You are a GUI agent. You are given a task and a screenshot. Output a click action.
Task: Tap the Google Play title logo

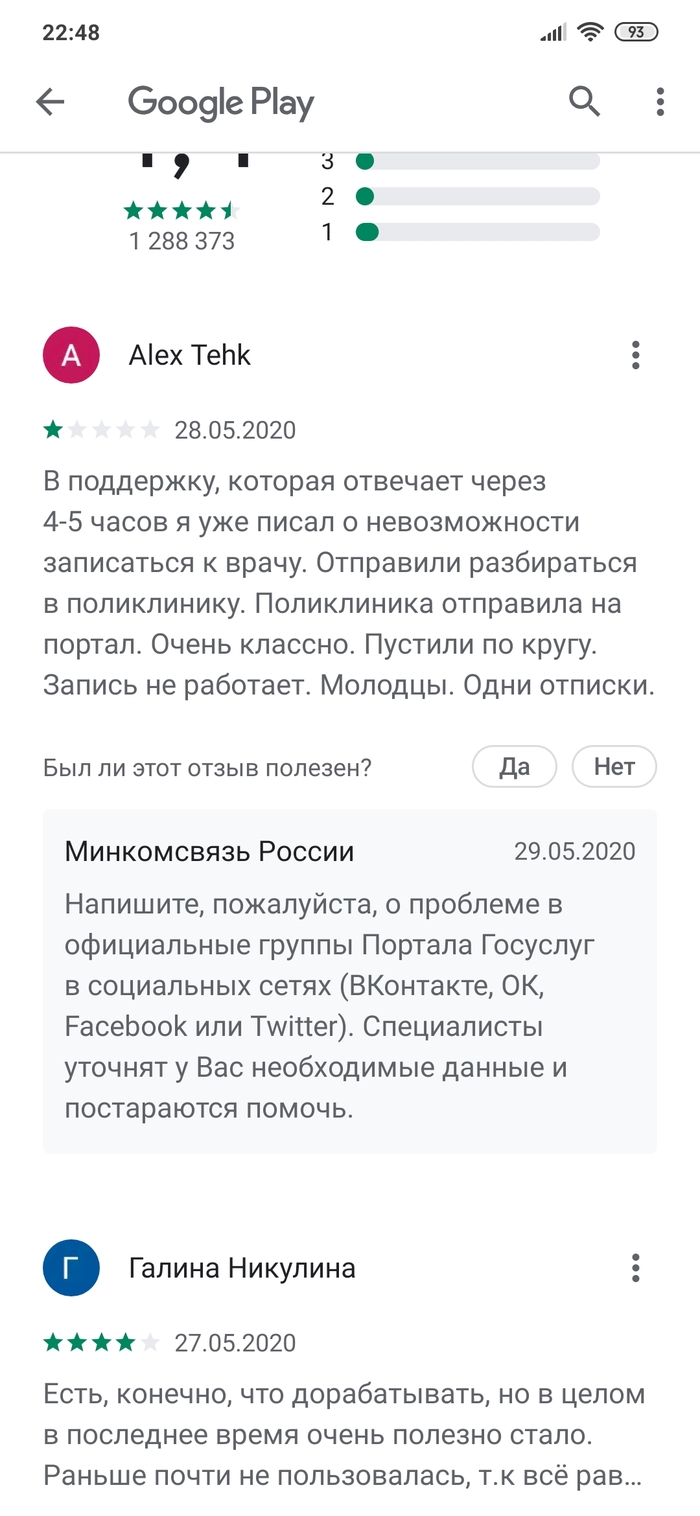tap(221, 103)
